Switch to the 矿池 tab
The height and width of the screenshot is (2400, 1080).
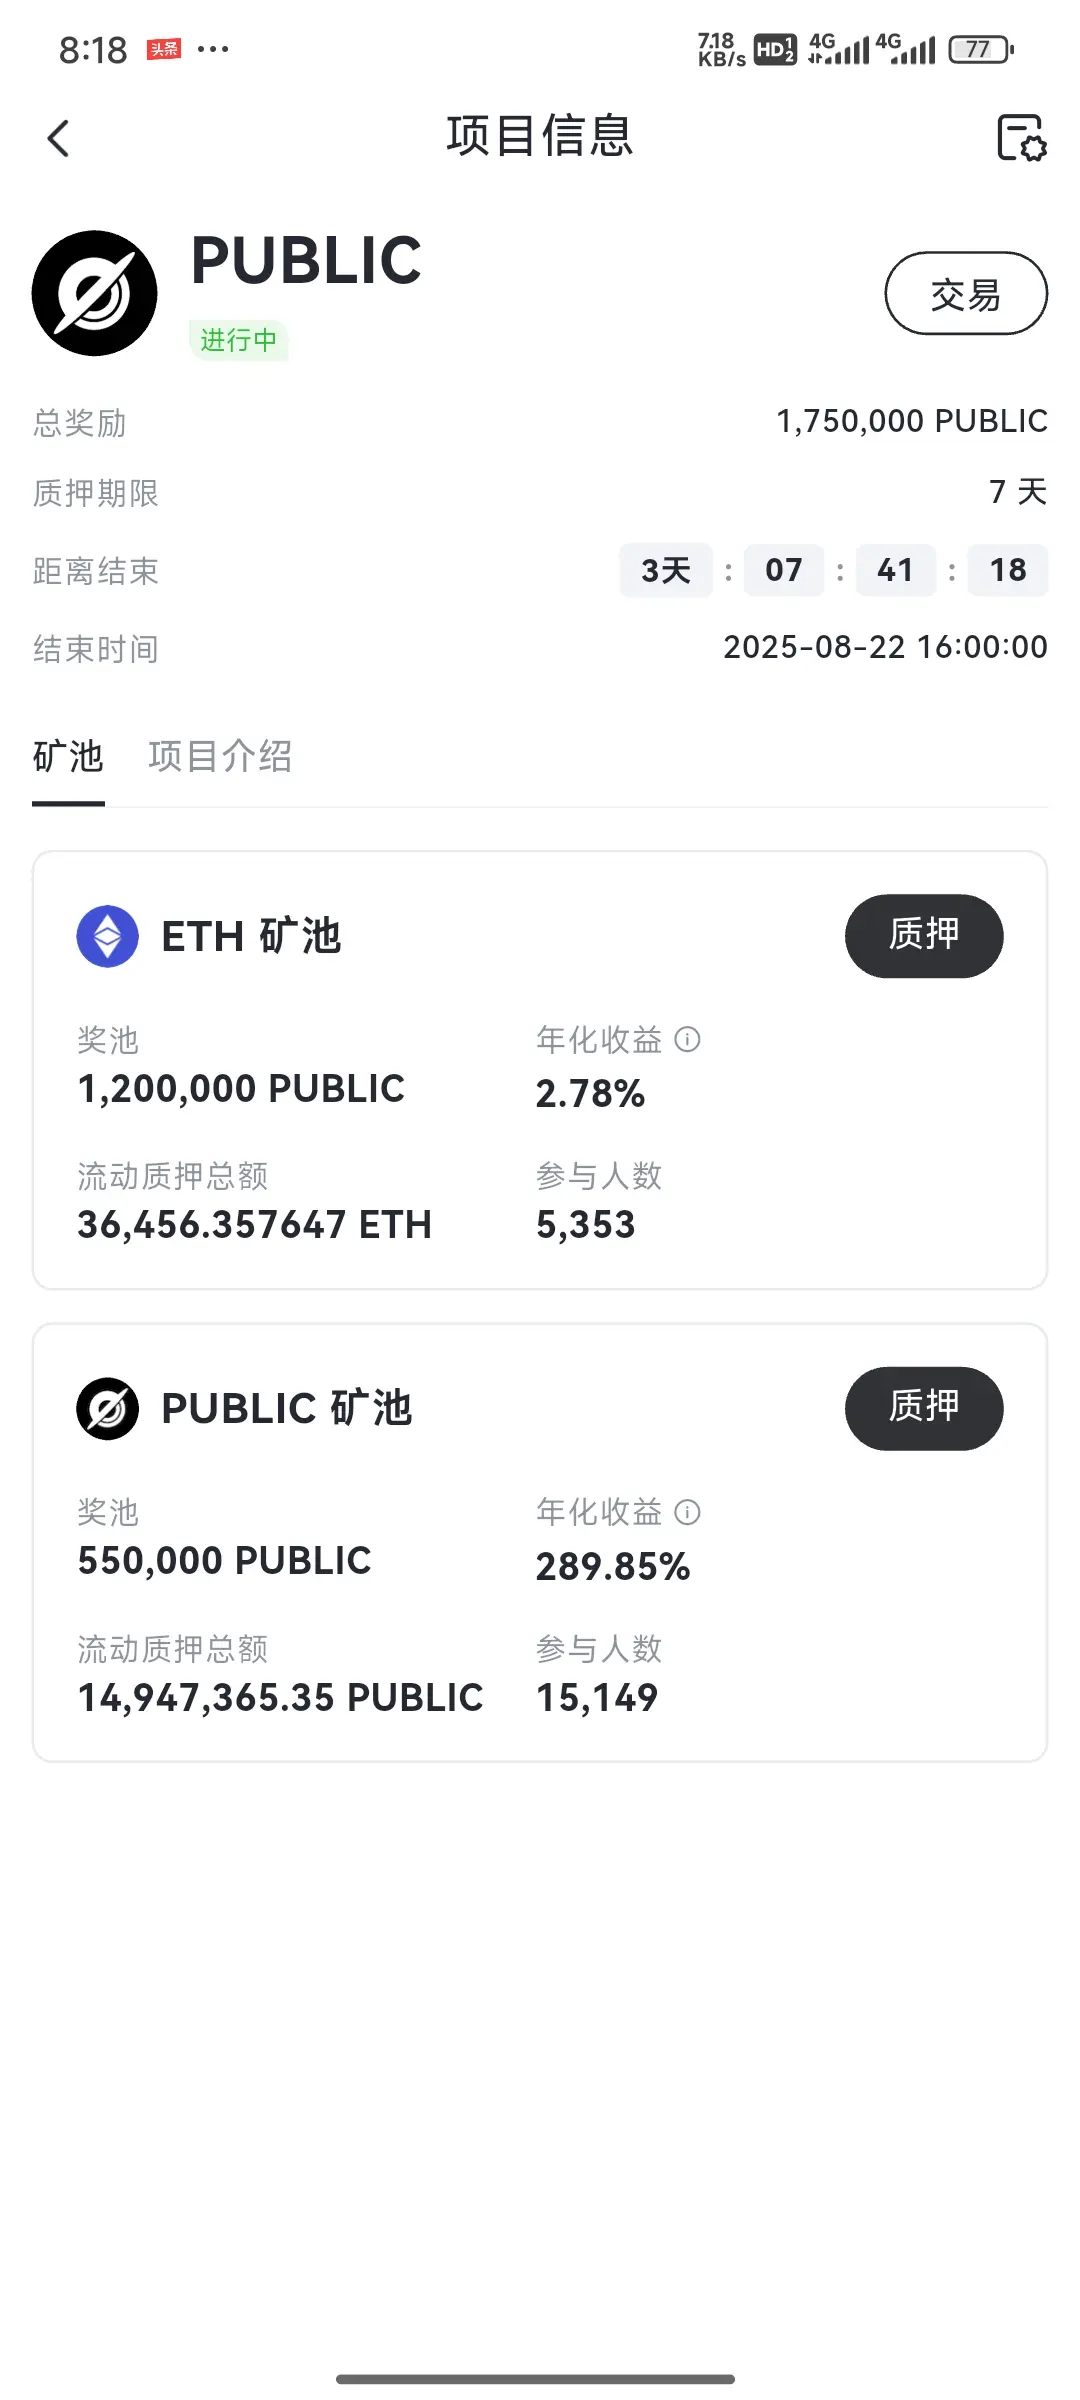(x=68, y=757)
